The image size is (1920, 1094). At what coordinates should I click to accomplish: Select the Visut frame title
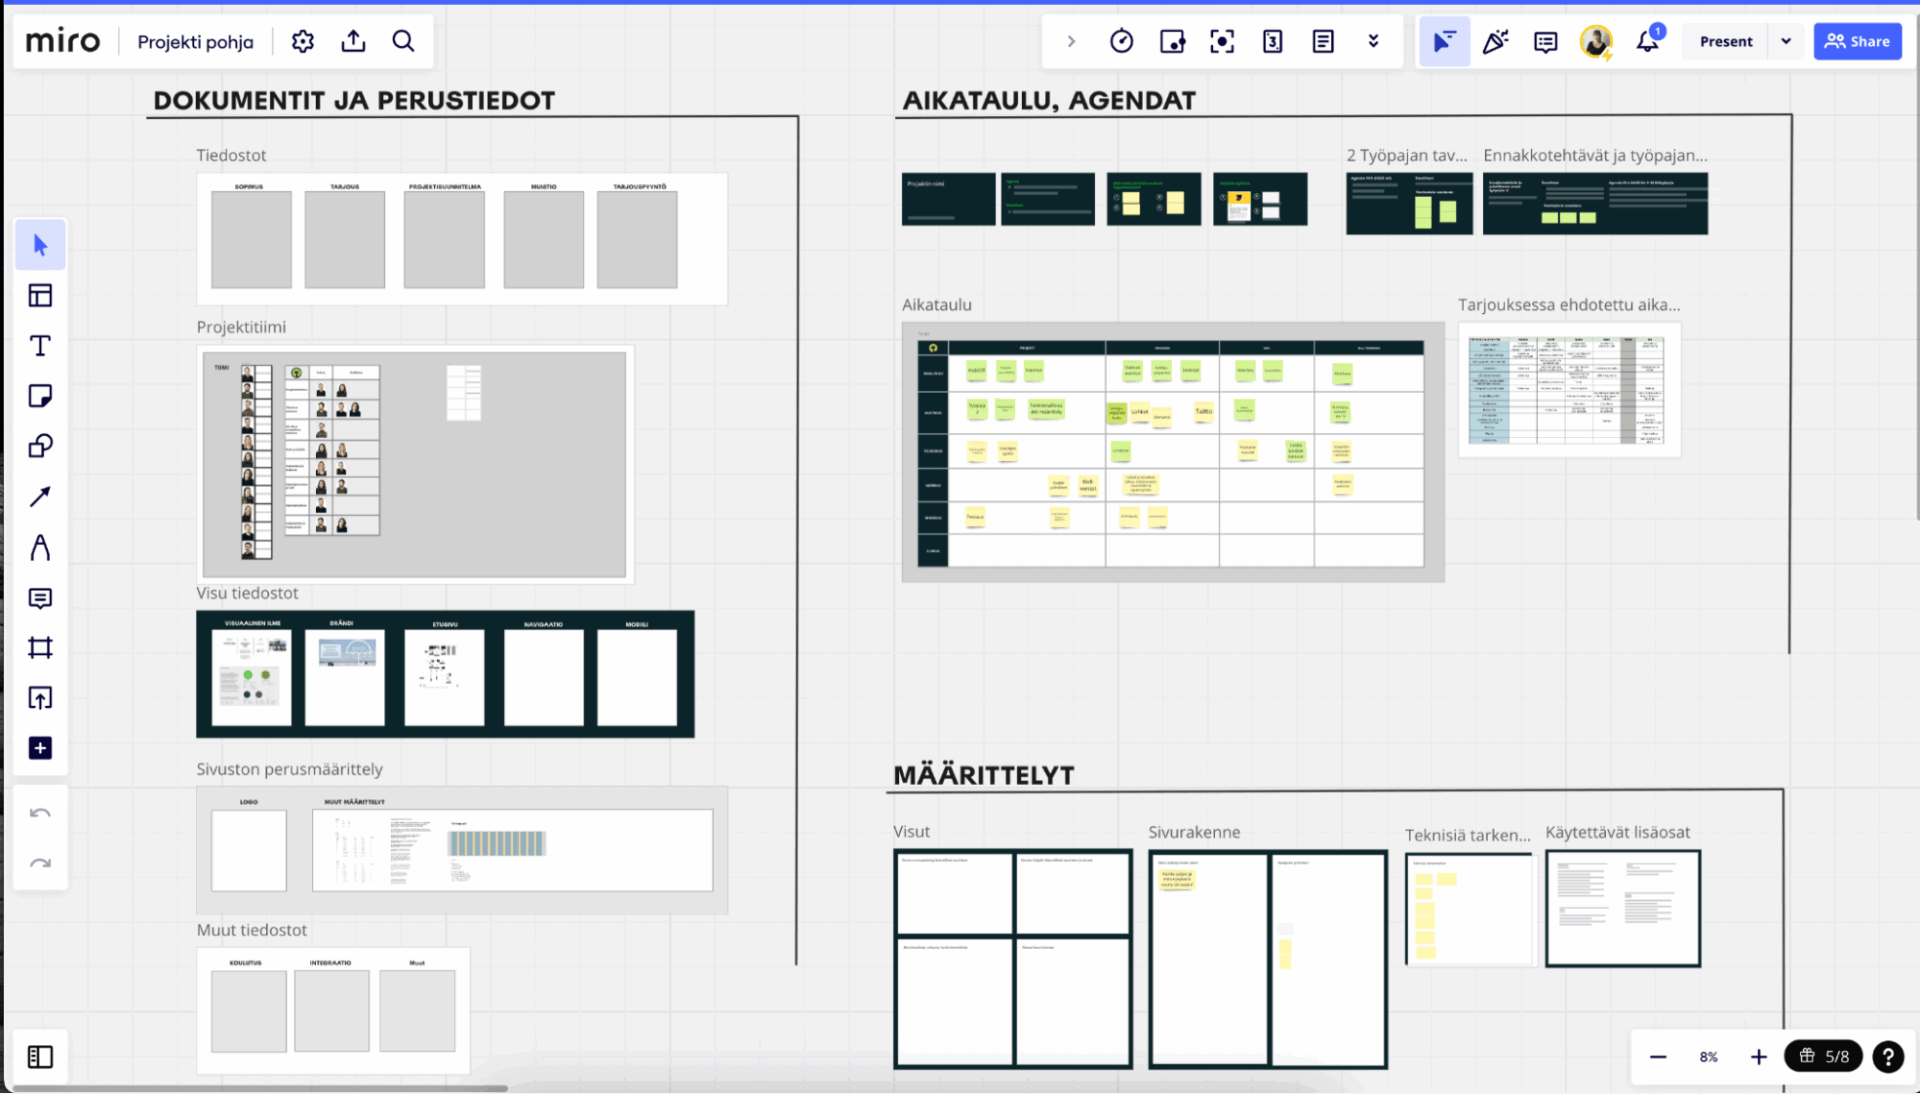pyautogui.click(x=911, y=832)
